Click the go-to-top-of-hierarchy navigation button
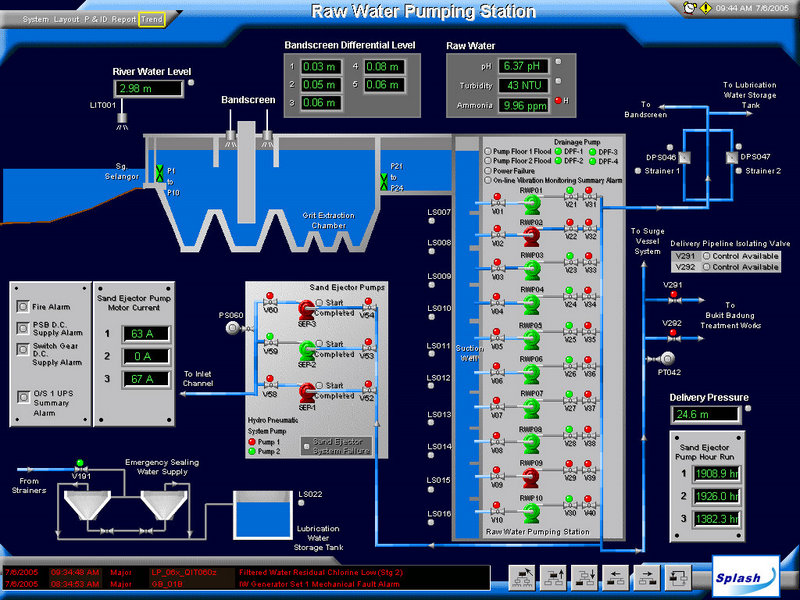The height and width of the screenshot is (600, 800). 521,578
